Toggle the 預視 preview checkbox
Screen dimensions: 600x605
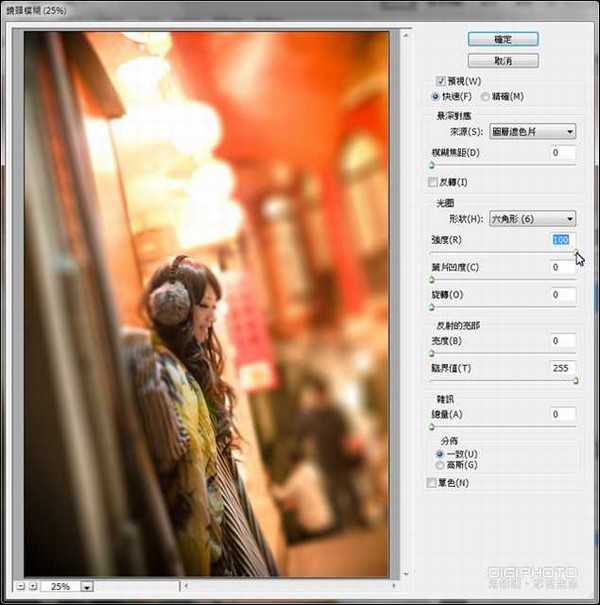[440, 81]
